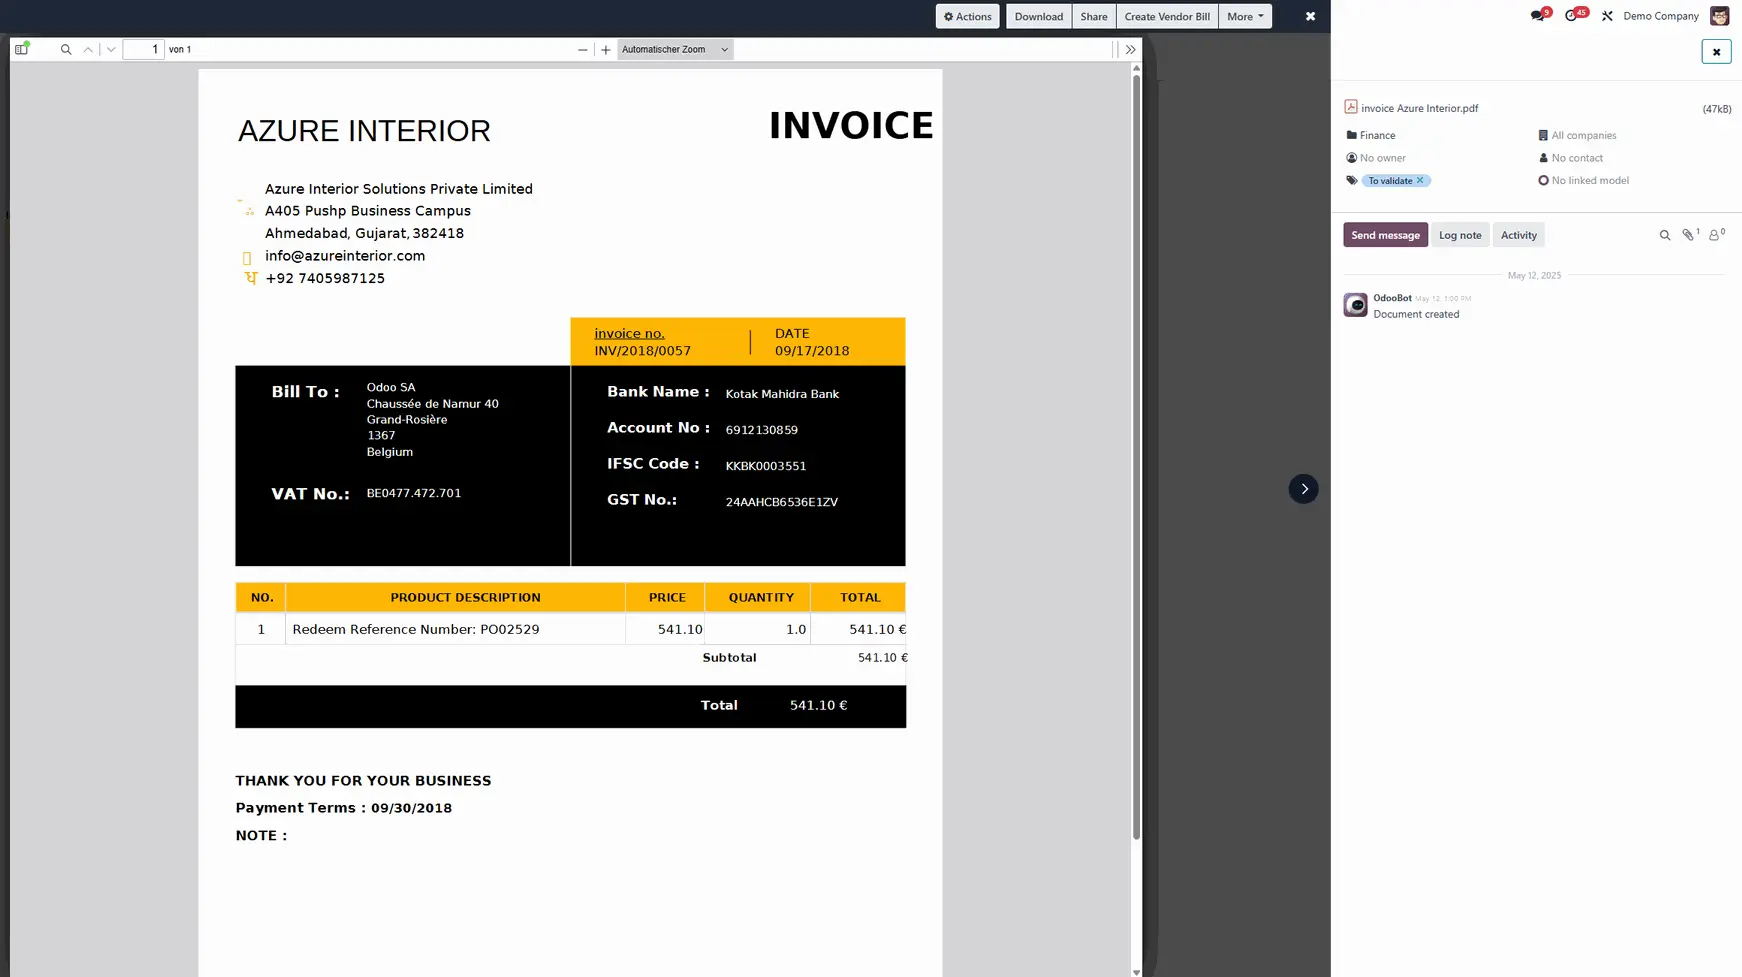Click Redeem Reference Number: PO02529
The width and height of the screenshot is (1742, 977).
[416, 629]
